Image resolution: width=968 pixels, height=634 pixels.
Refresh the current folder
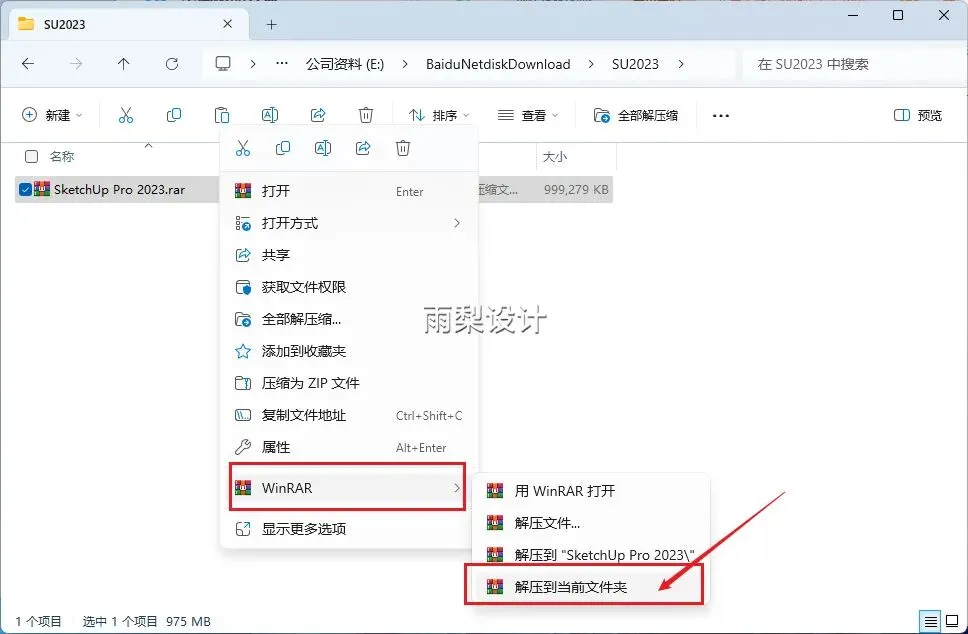point(172,64)
